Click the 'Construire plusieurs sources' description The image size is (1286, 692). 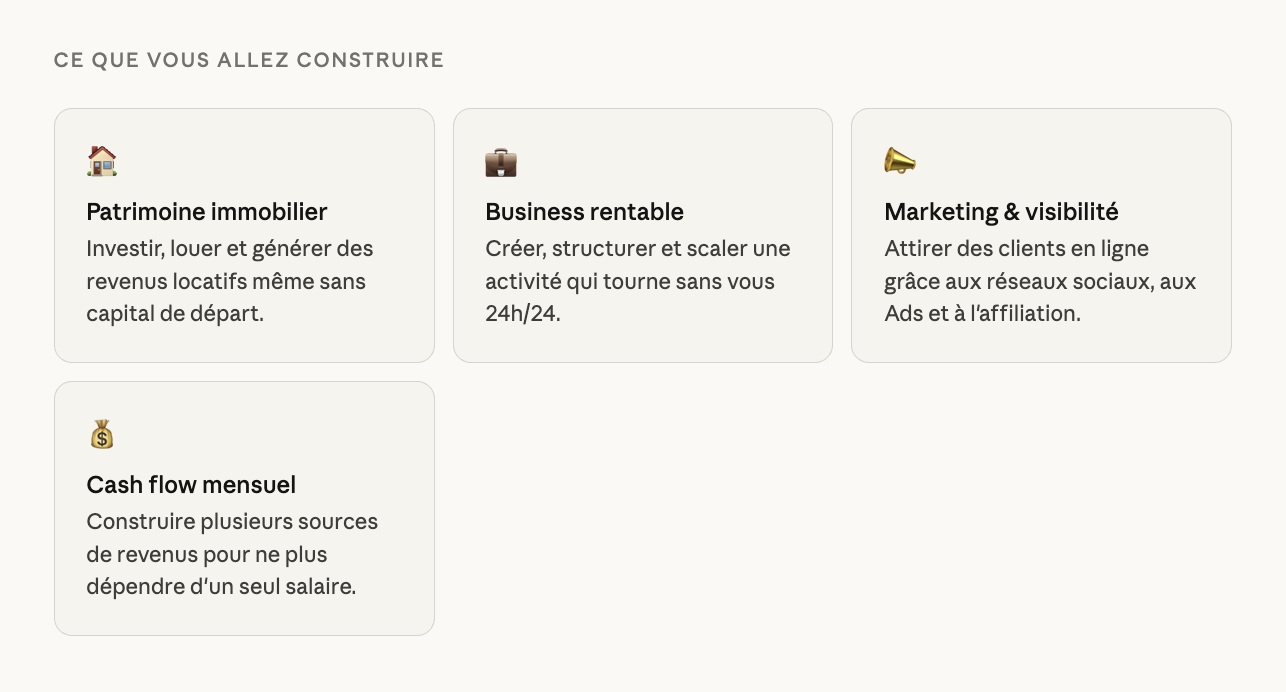(232, 521)
